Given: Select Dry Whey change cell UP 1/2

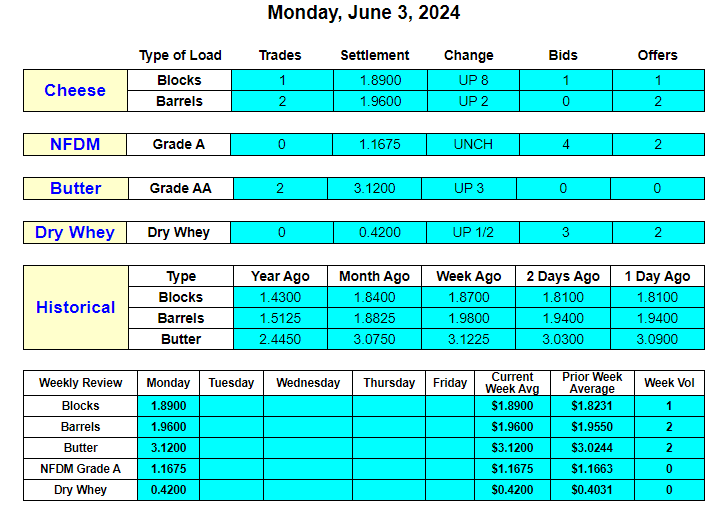Looking at the screenshot, I should (473, 232).
